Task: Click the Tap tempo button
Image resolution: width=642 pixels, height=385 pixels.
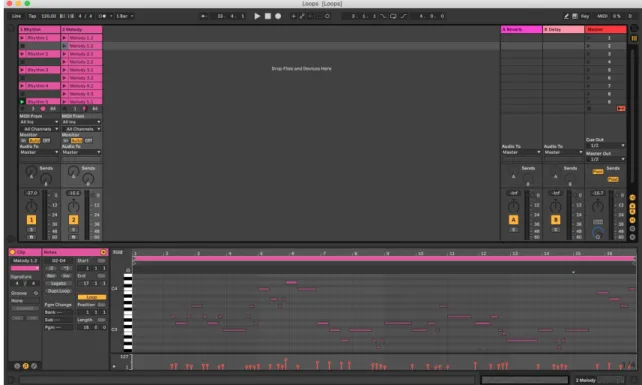Action: point(32,16)
